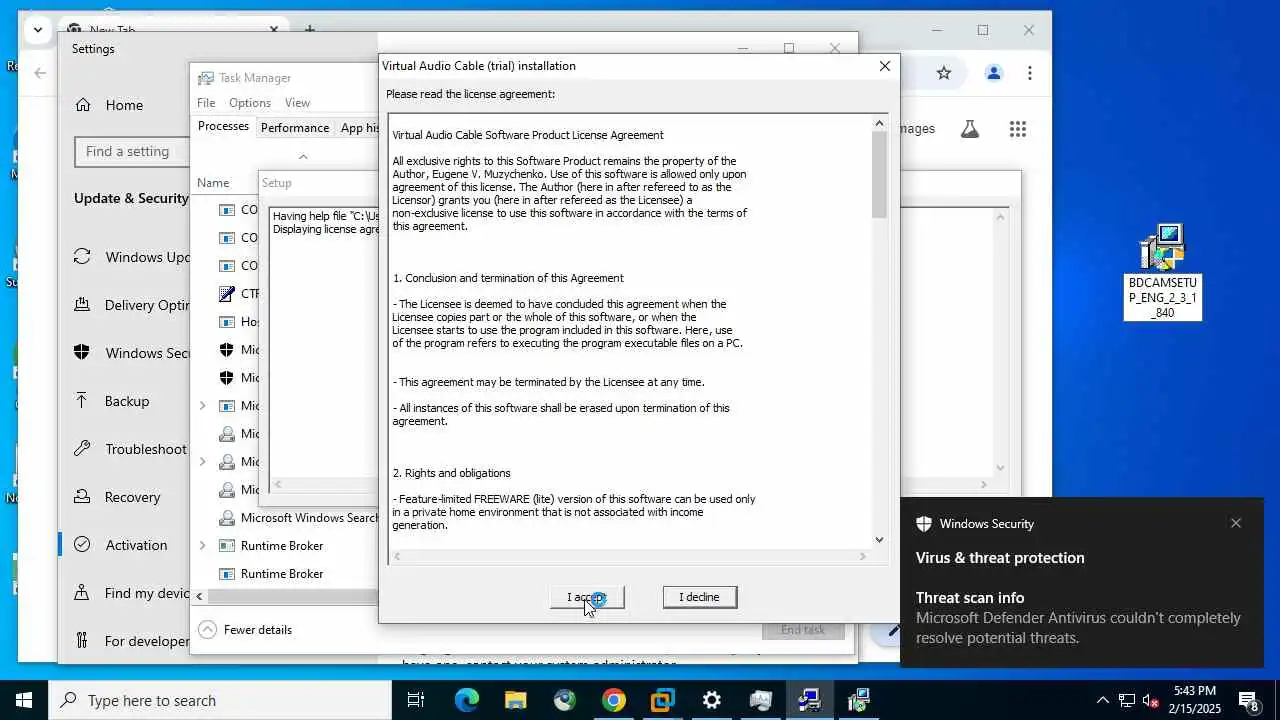Click the license scroll up arrow

[x=879, y=123]
